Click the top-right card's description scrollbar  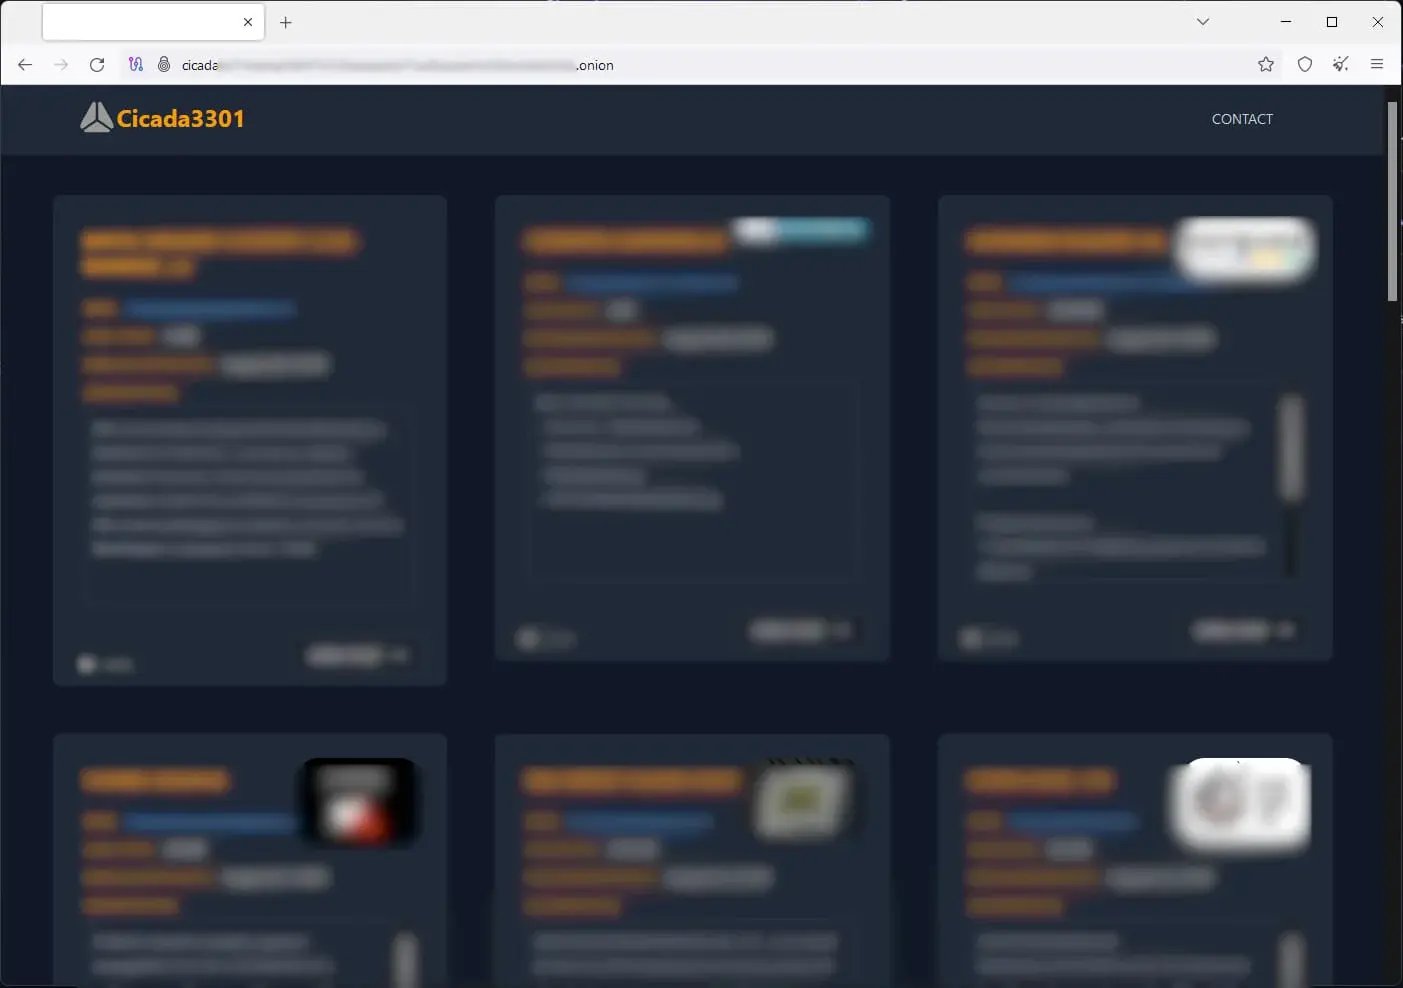pyautogui.click(x=1292, y=446)
